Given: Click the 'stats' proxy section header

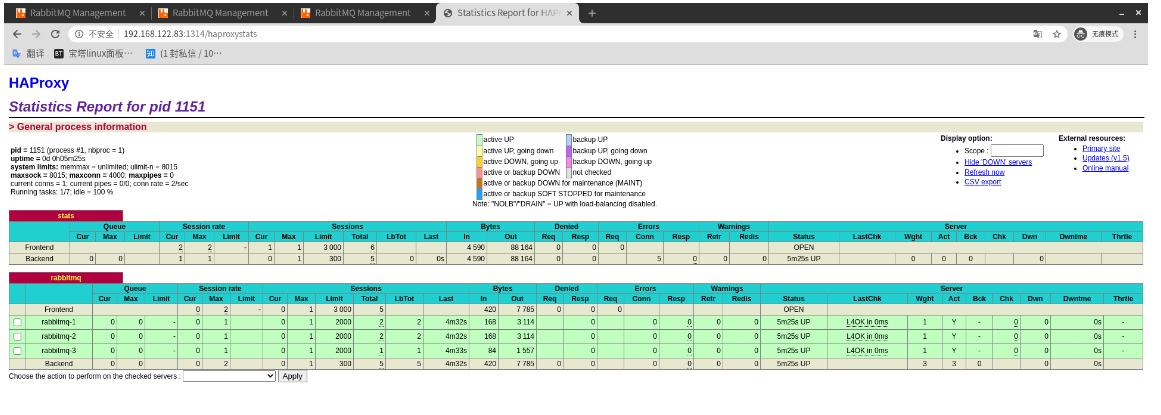Looking at the screenshot, I should coord(66,216).
